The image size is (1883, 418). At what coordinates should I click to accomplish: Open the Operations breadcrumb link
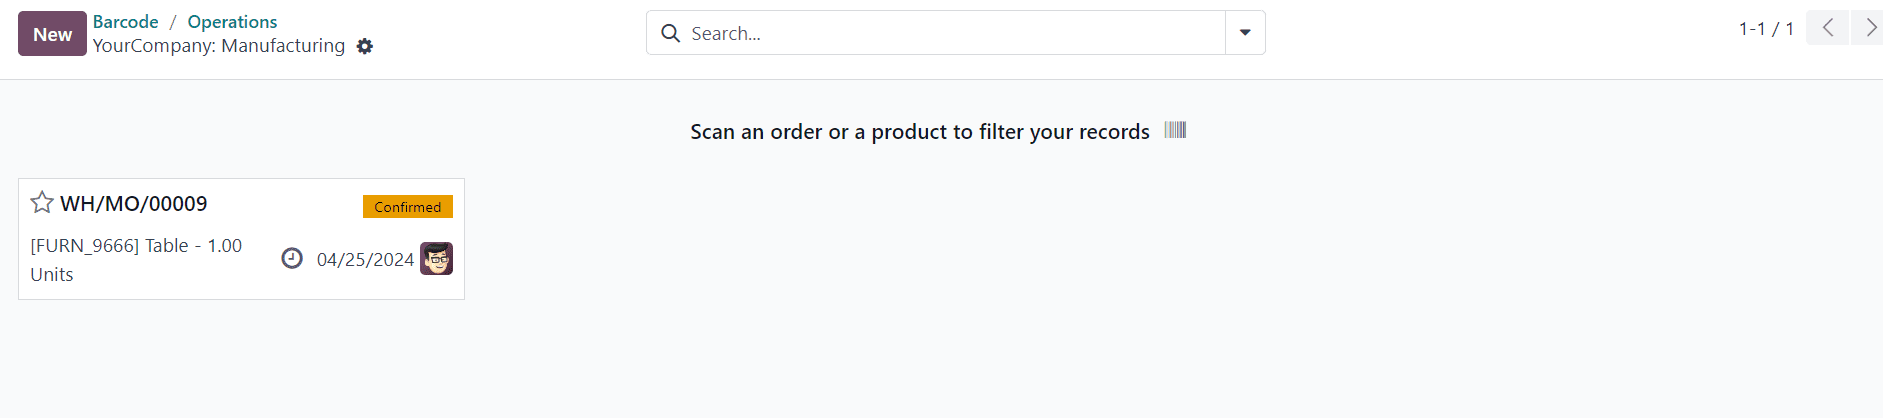tap(232, 21)
